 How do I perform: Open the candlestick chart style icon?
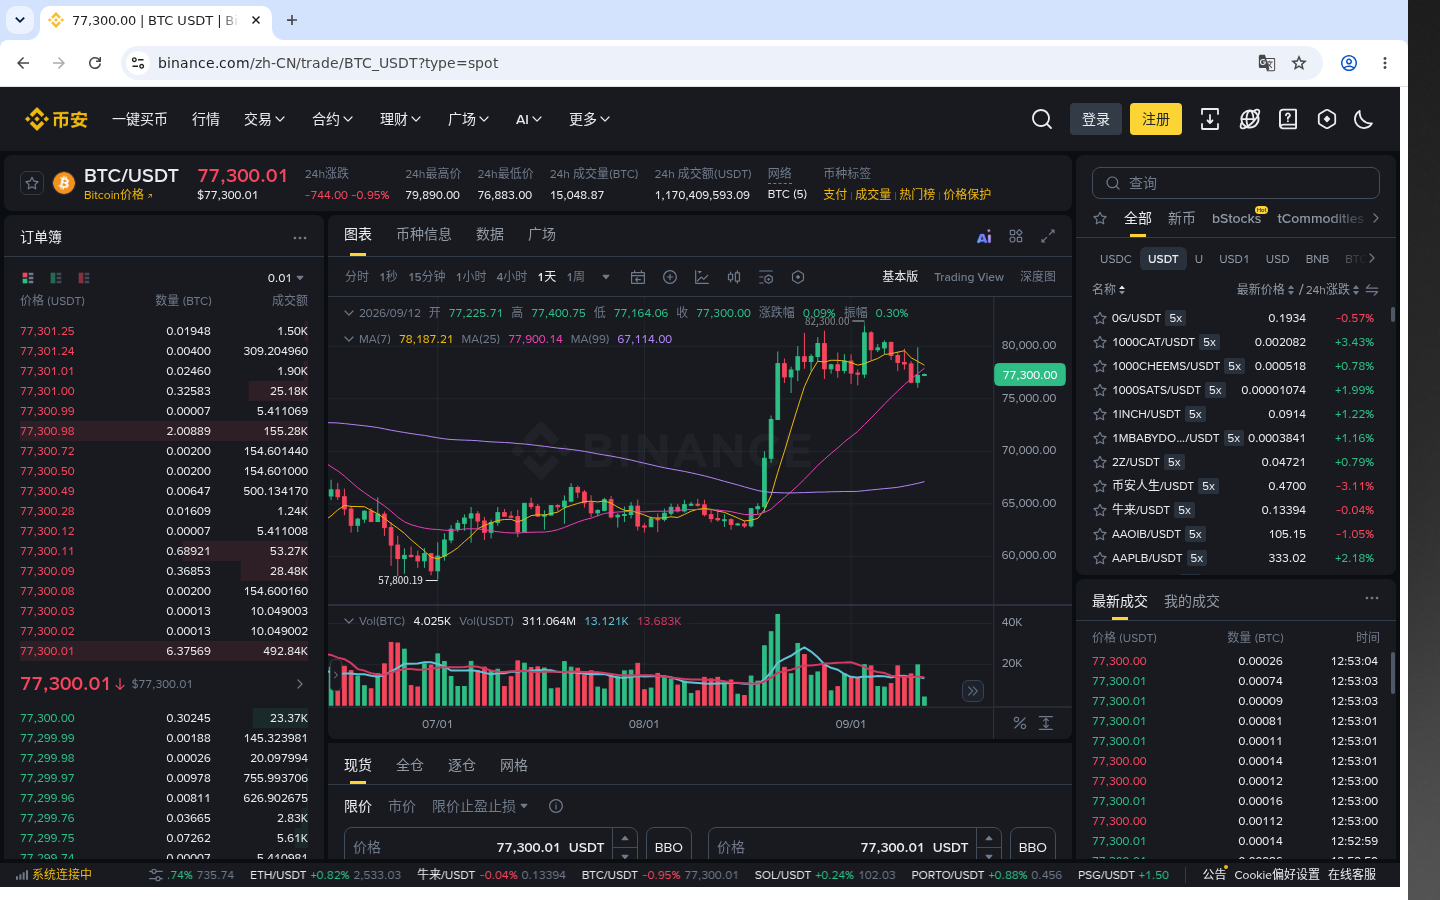click(x=734, y=277)
